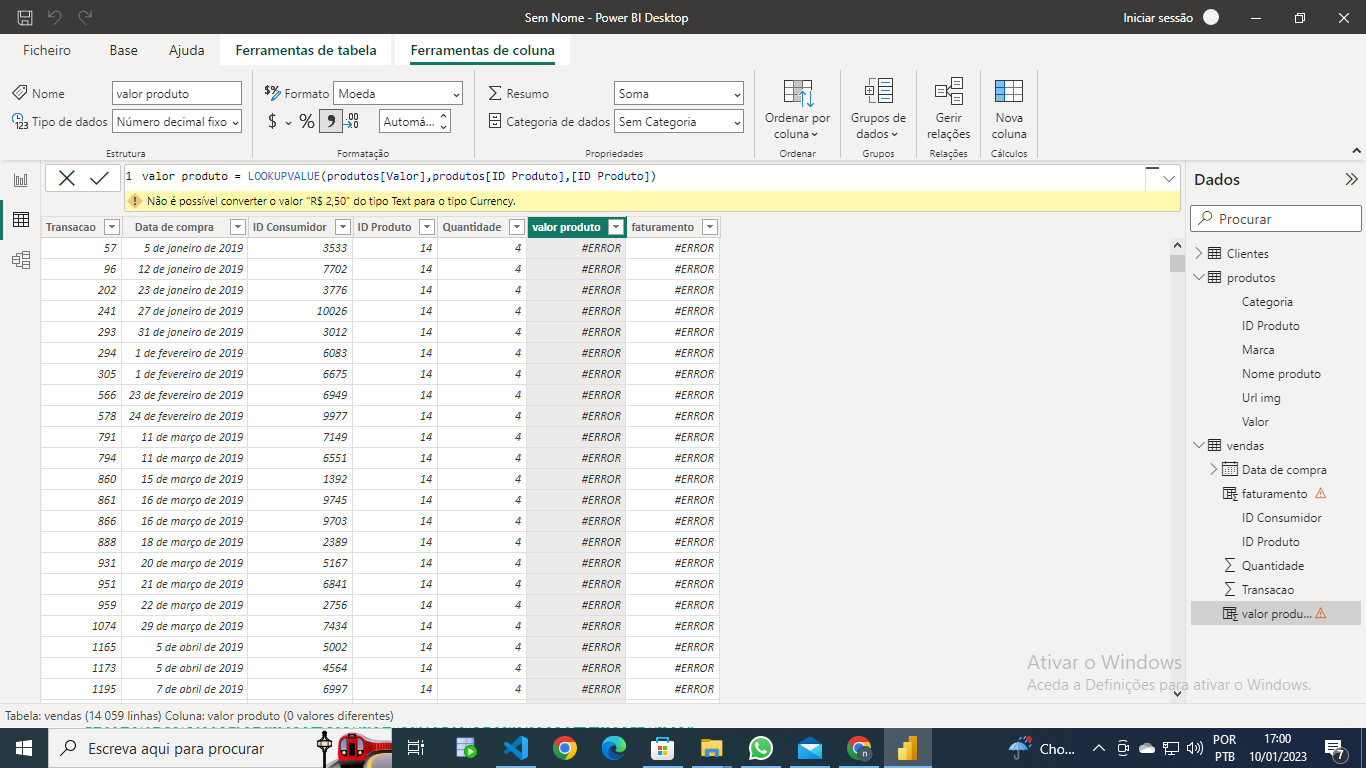
Task: Collapse the produtos table tree
Action: (x=1199, y=278)
